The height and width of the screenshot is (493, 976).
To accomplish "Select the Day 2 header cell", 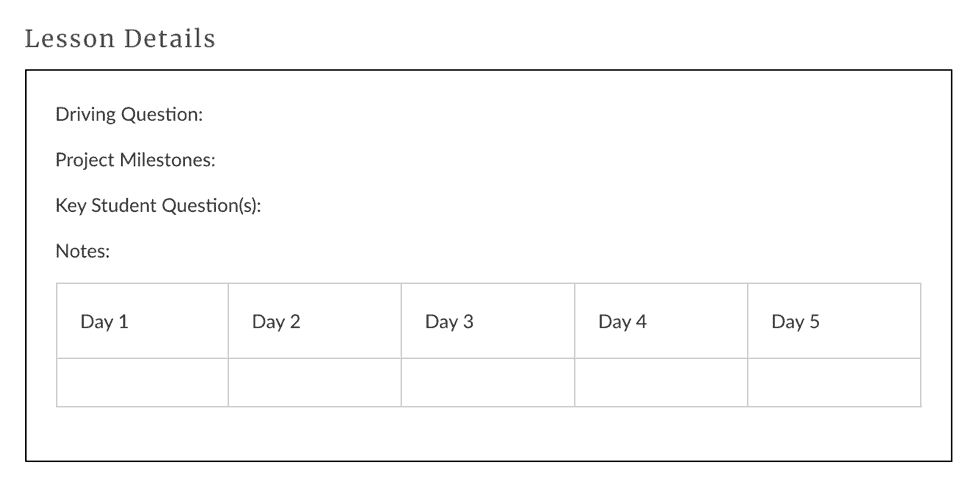I will pyautogui.click(x=314, y=321).
